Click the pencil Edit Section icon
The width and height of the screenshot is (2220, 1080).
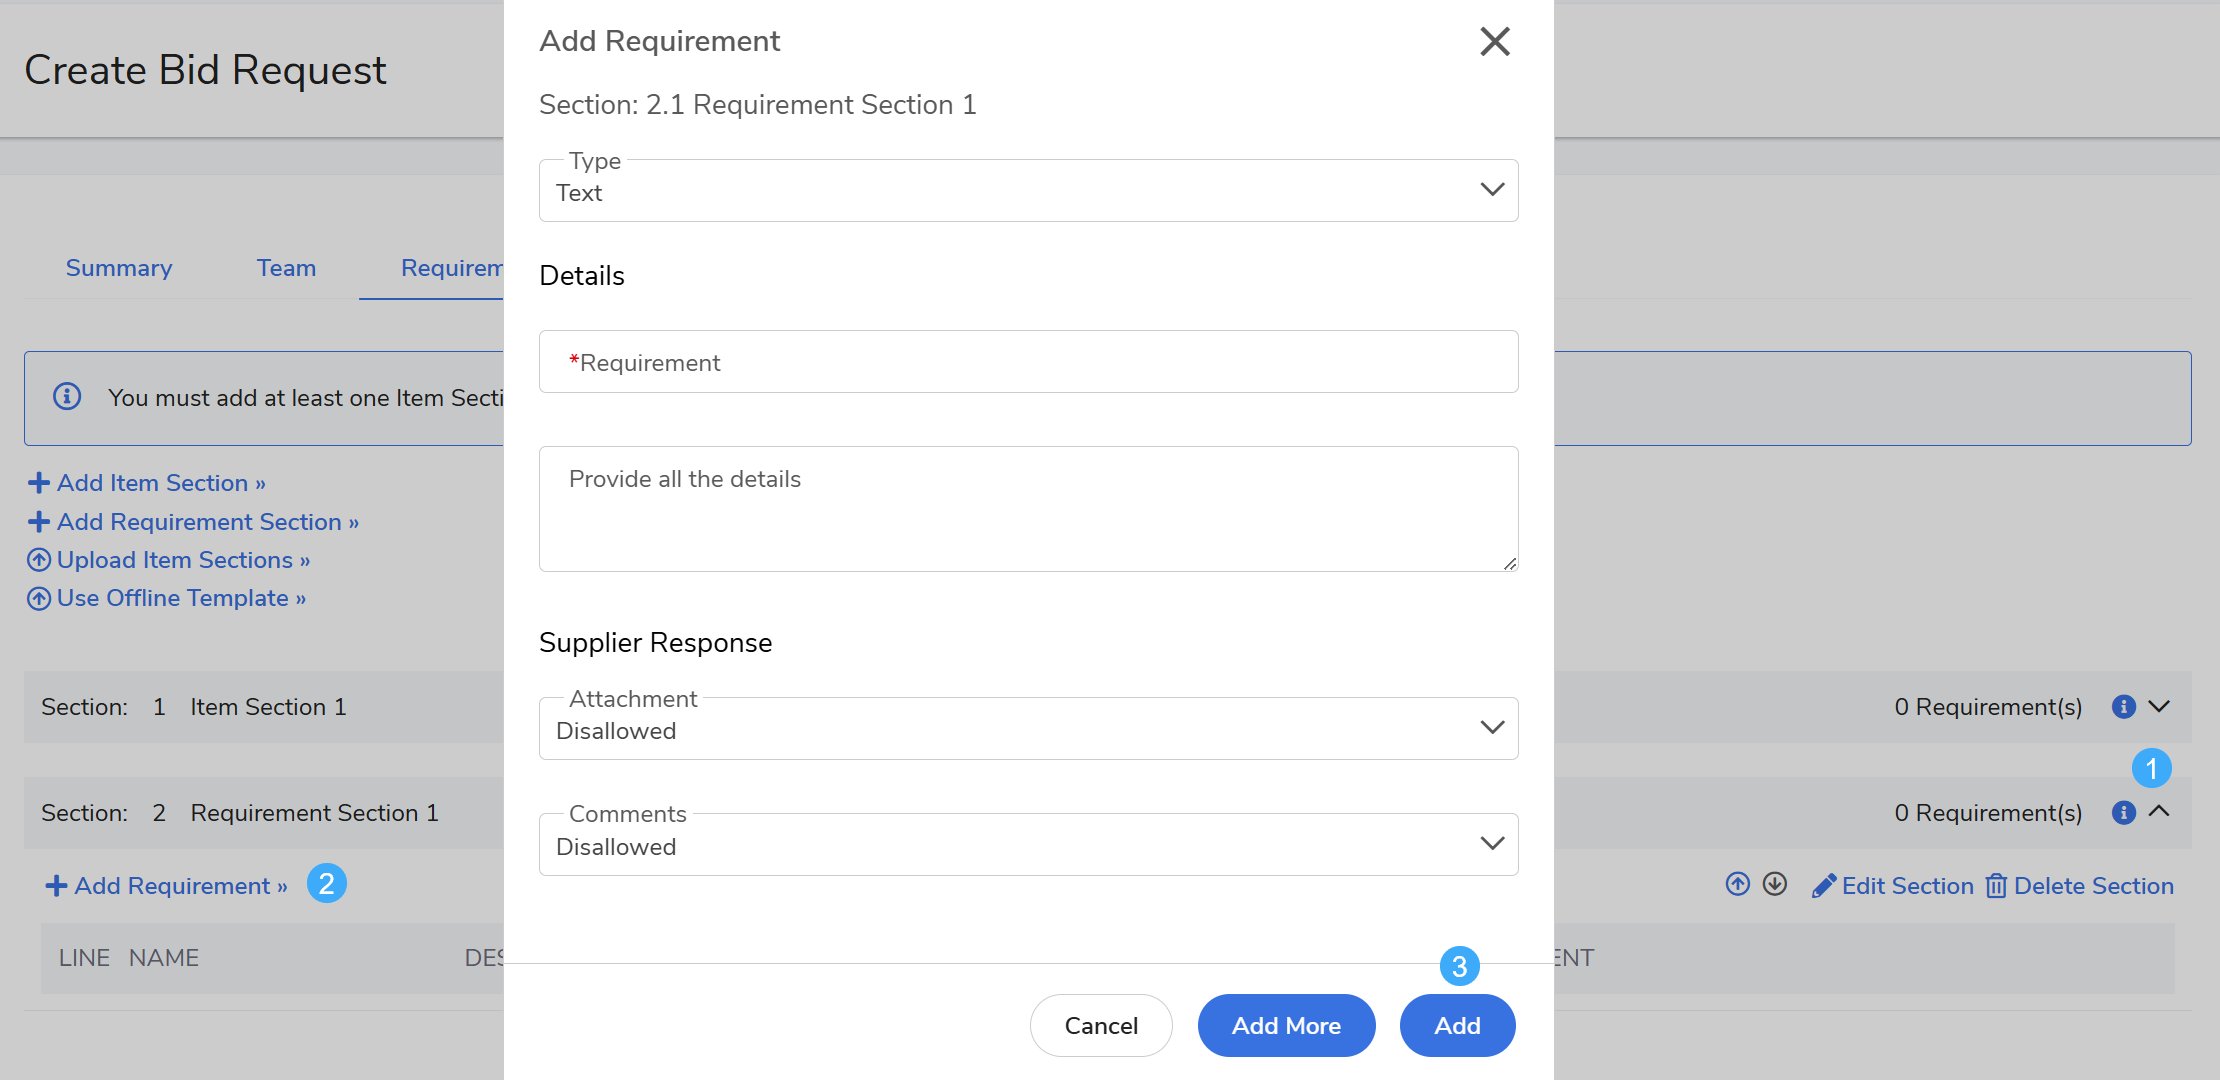pos(1824,886)
